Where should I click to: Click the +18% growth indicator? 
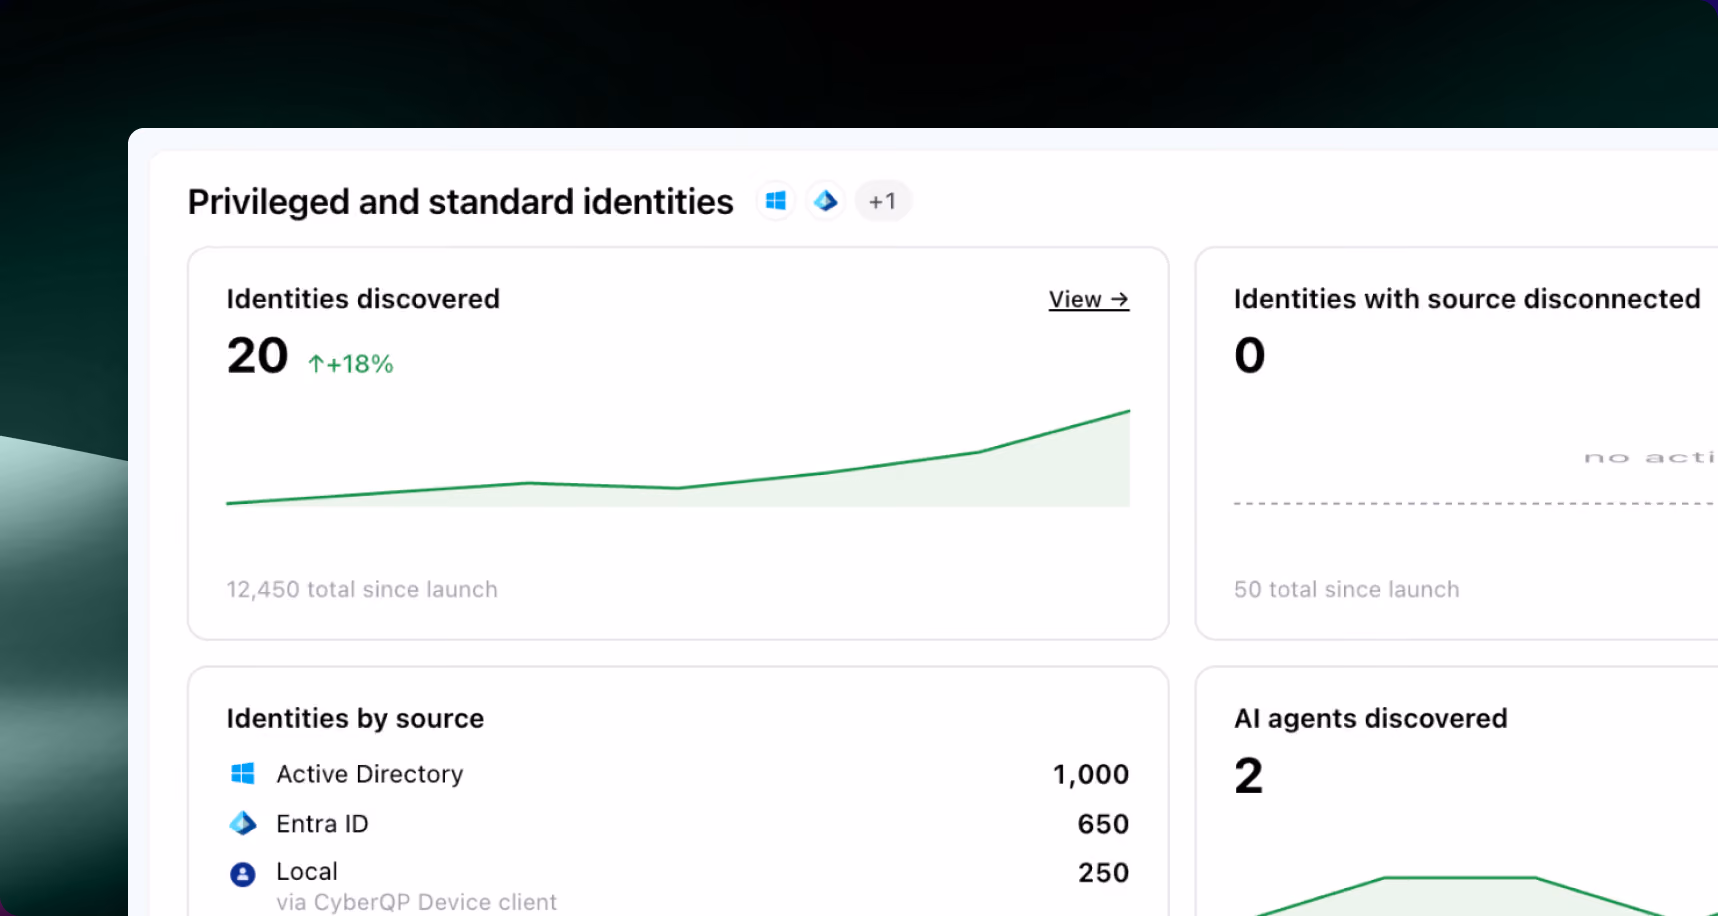(x=350, y=364)
